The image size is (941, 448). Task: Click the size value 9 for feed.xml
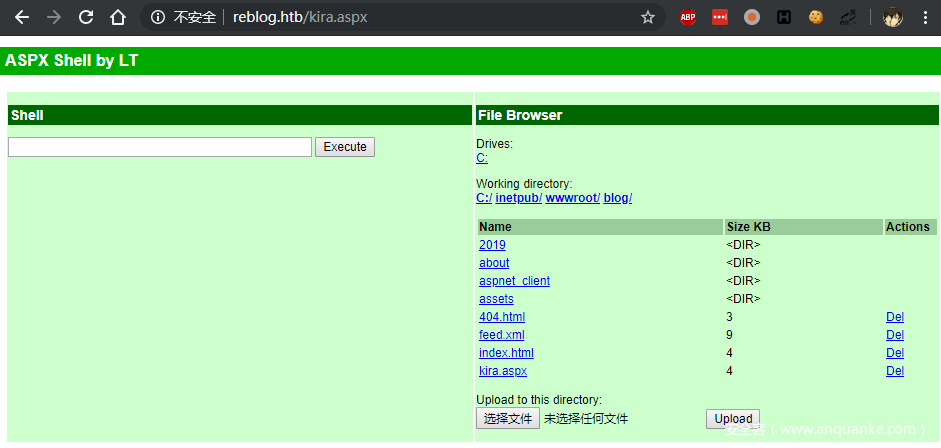[x=729, y=335]
